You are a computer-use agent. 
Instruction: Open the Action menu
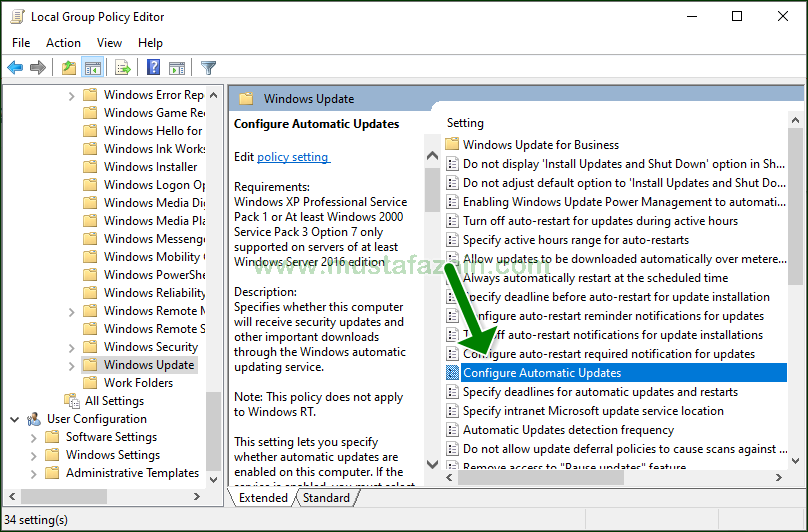pyautogui.click(x=63, y=43)
